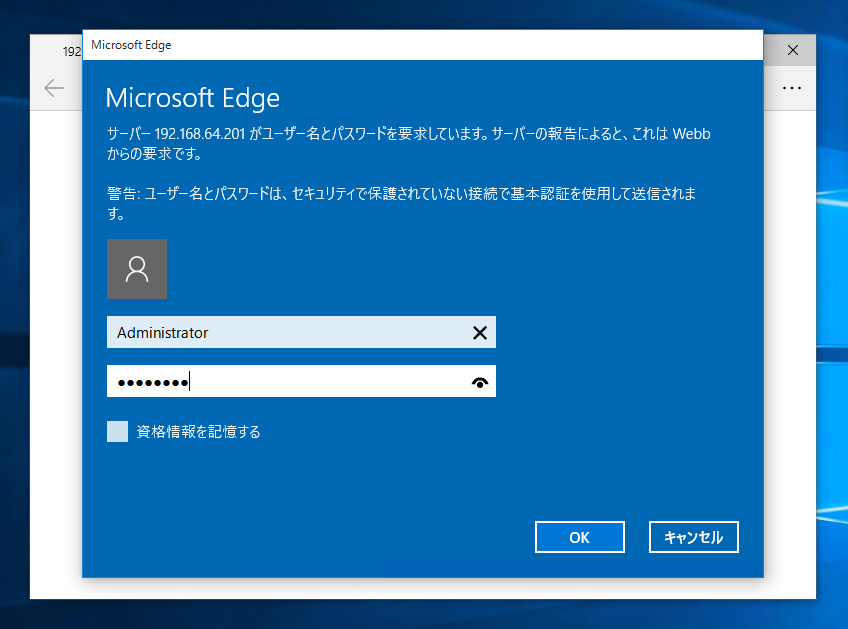Reveal the password with the eye icon
The height and width of the screenshot is (629, 848).
pyautogui.click(x=480, y=382)
